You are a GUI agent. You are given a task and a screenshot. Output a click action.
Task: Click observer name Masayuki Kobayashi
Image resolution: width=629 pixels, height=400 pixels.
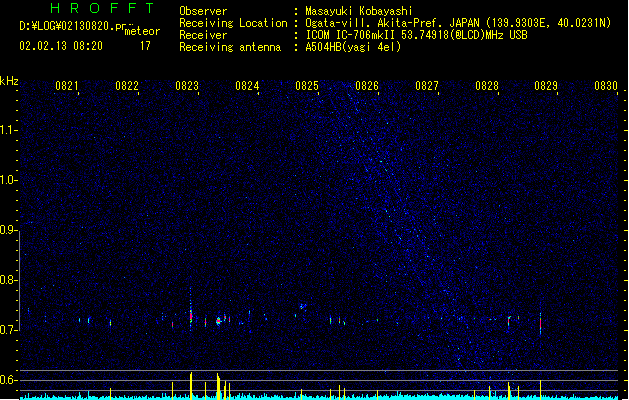pyautogui.click(x=359, y=11)
